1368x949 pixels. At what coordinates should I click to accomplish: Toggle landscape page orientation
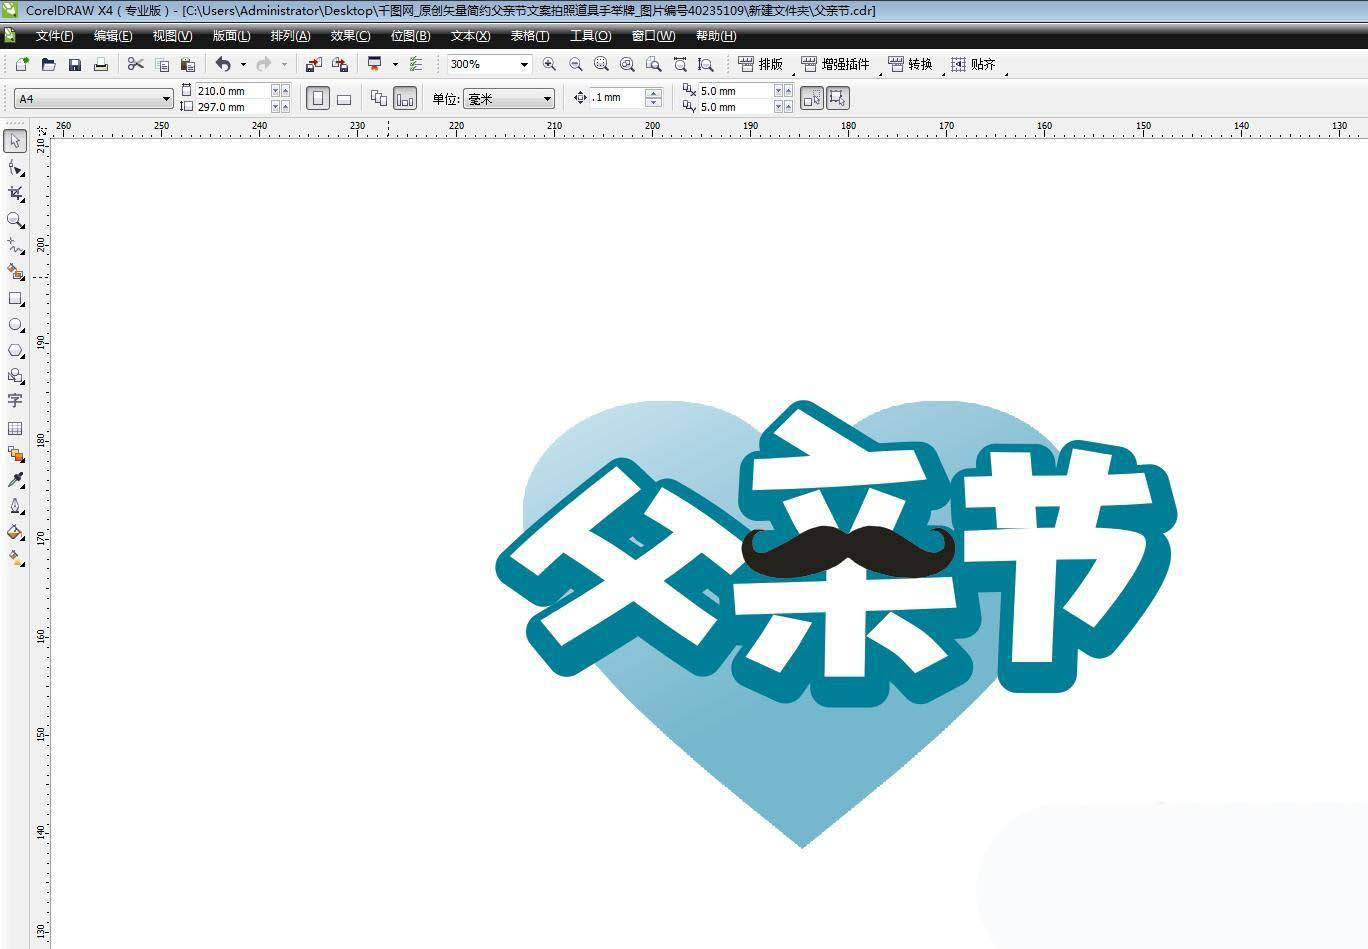344,99
